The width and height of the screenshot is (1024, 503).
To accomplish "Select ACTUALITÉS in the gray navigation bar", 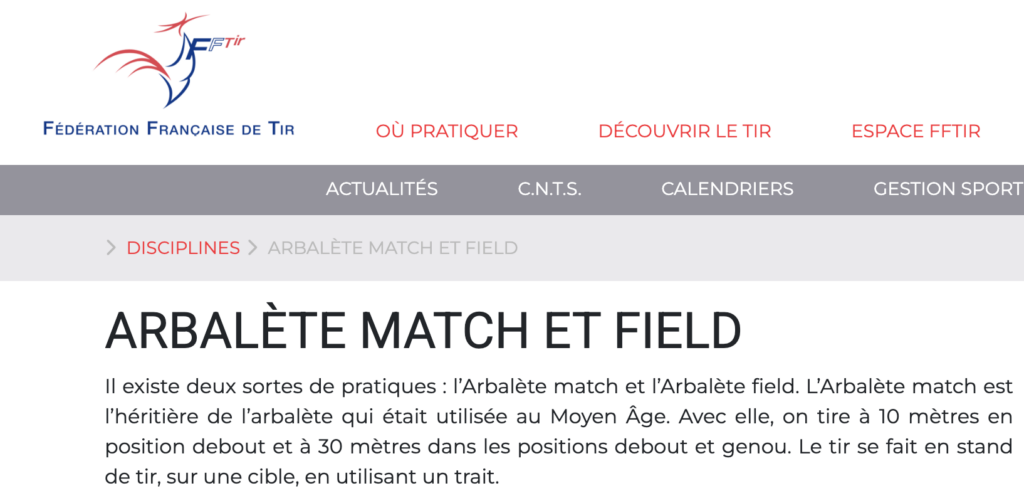I will point(382,189).
